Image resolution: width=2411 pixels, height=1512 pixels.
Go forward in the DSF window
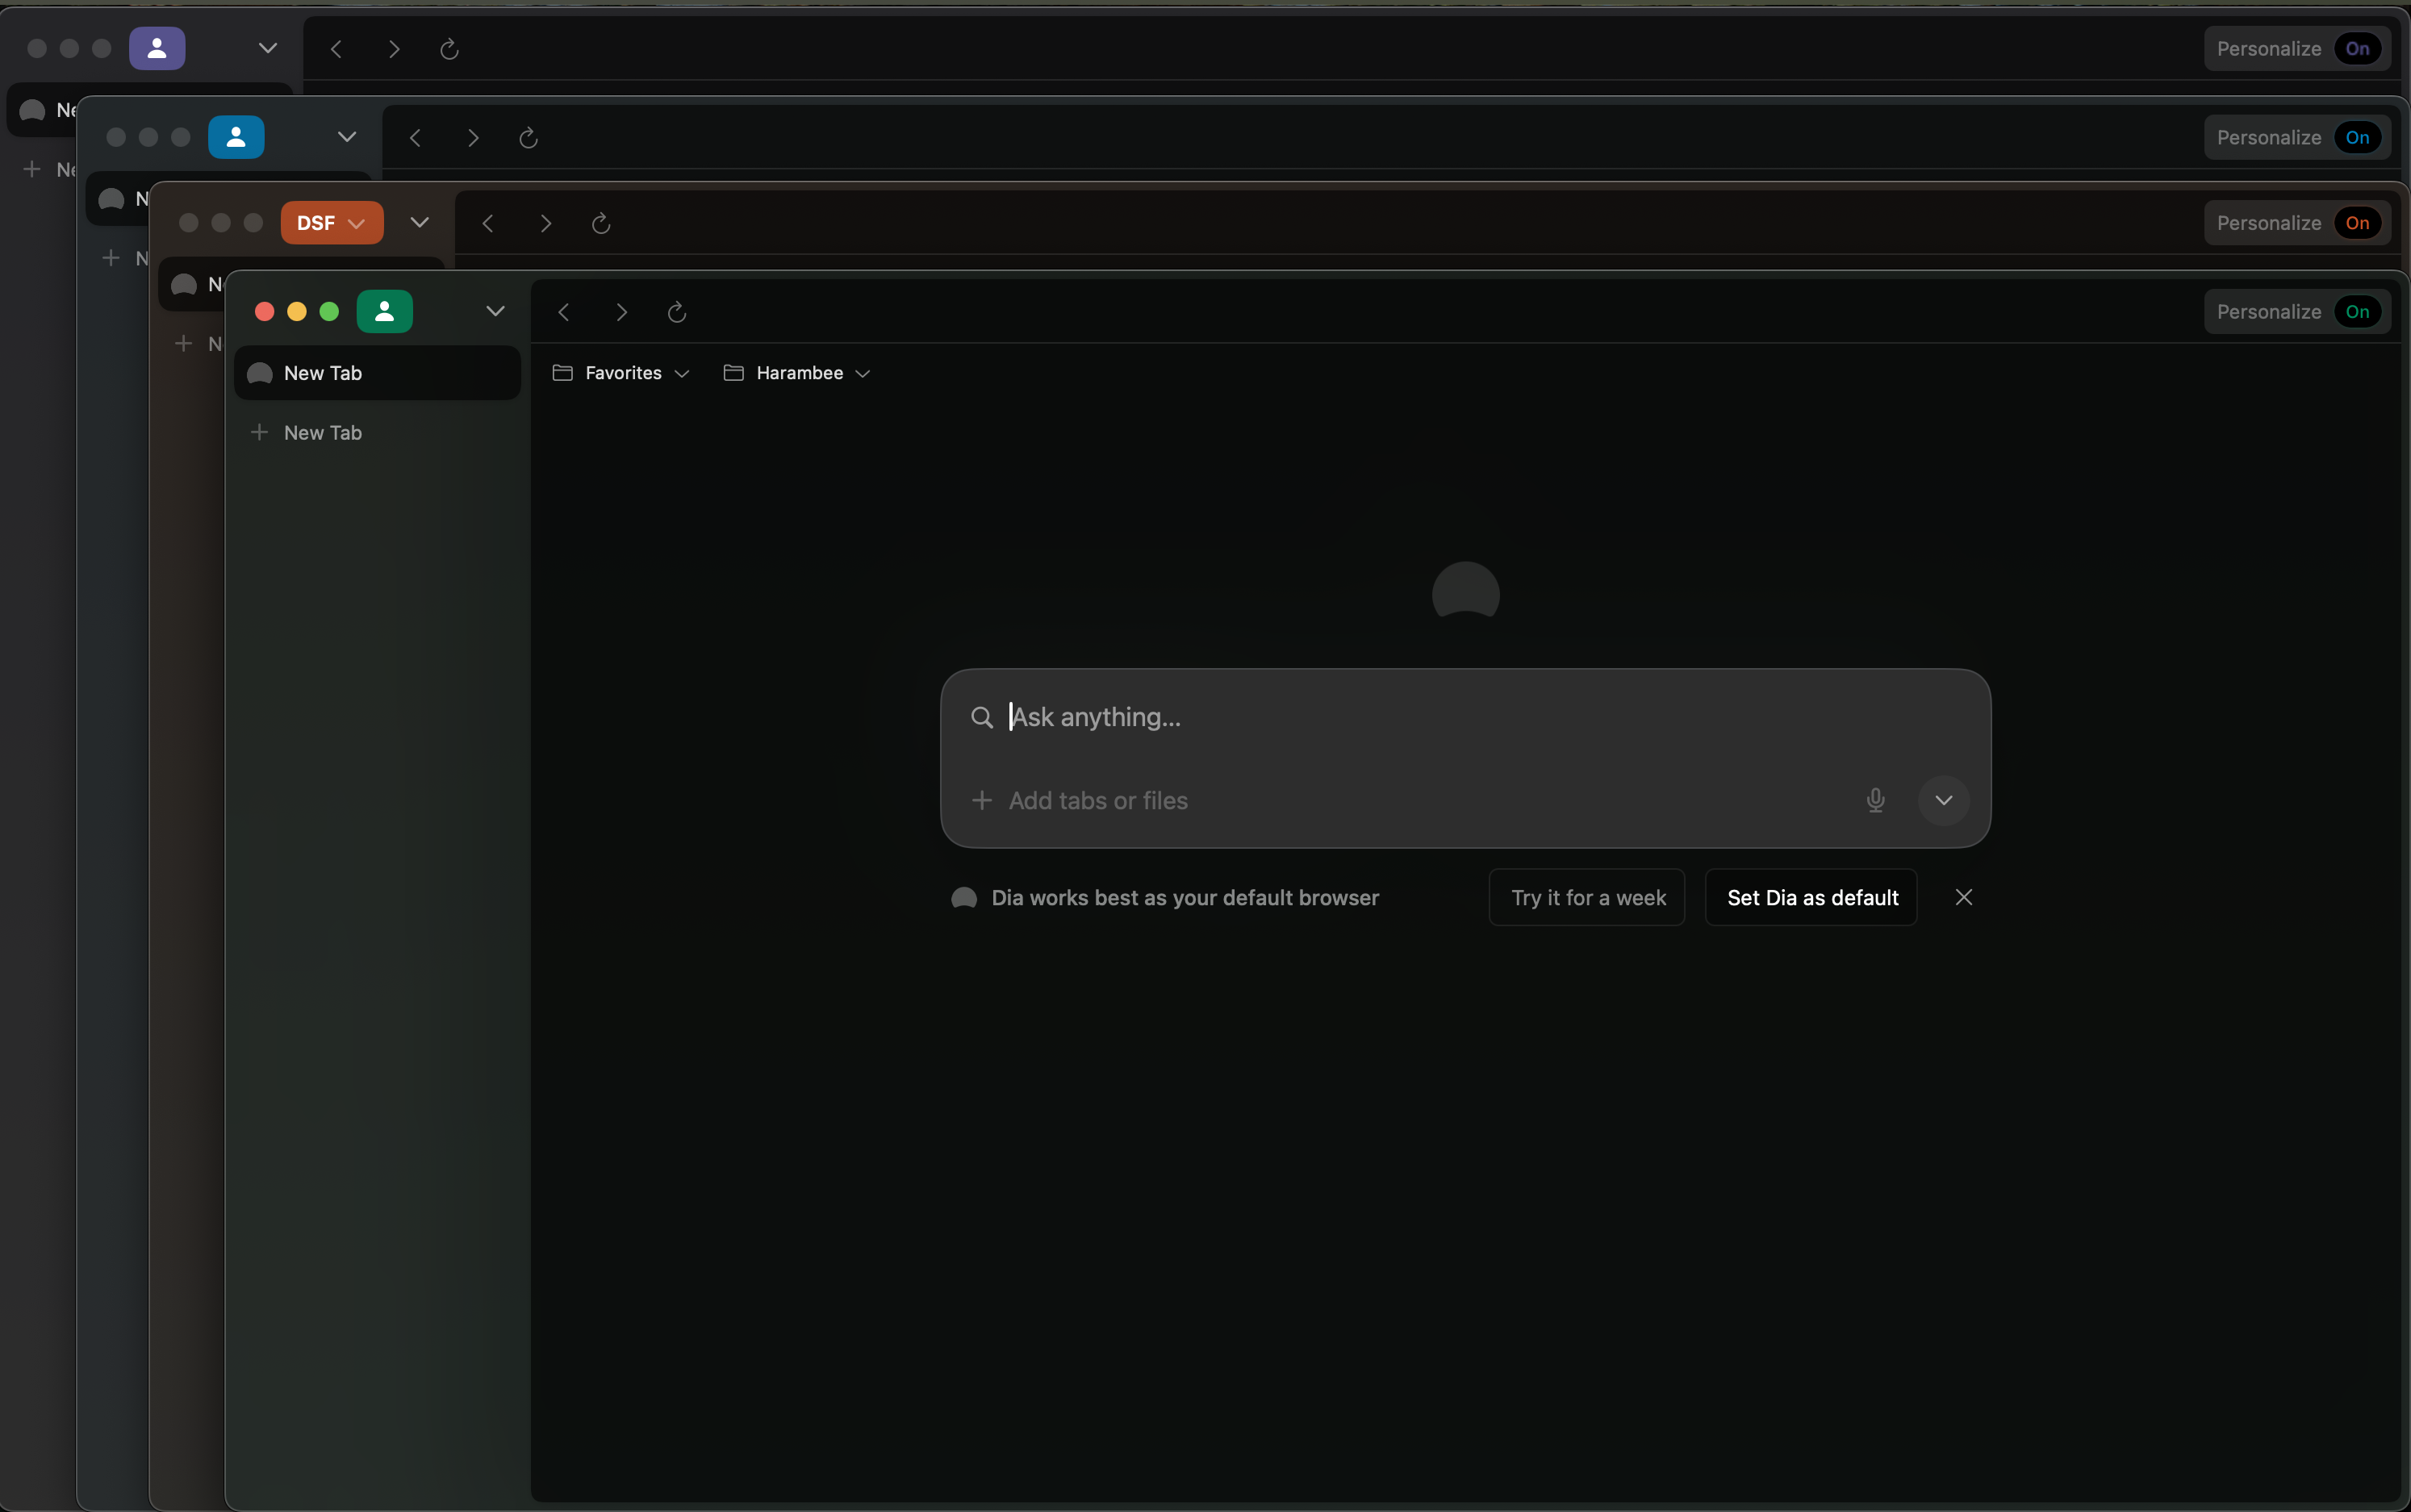545,223
